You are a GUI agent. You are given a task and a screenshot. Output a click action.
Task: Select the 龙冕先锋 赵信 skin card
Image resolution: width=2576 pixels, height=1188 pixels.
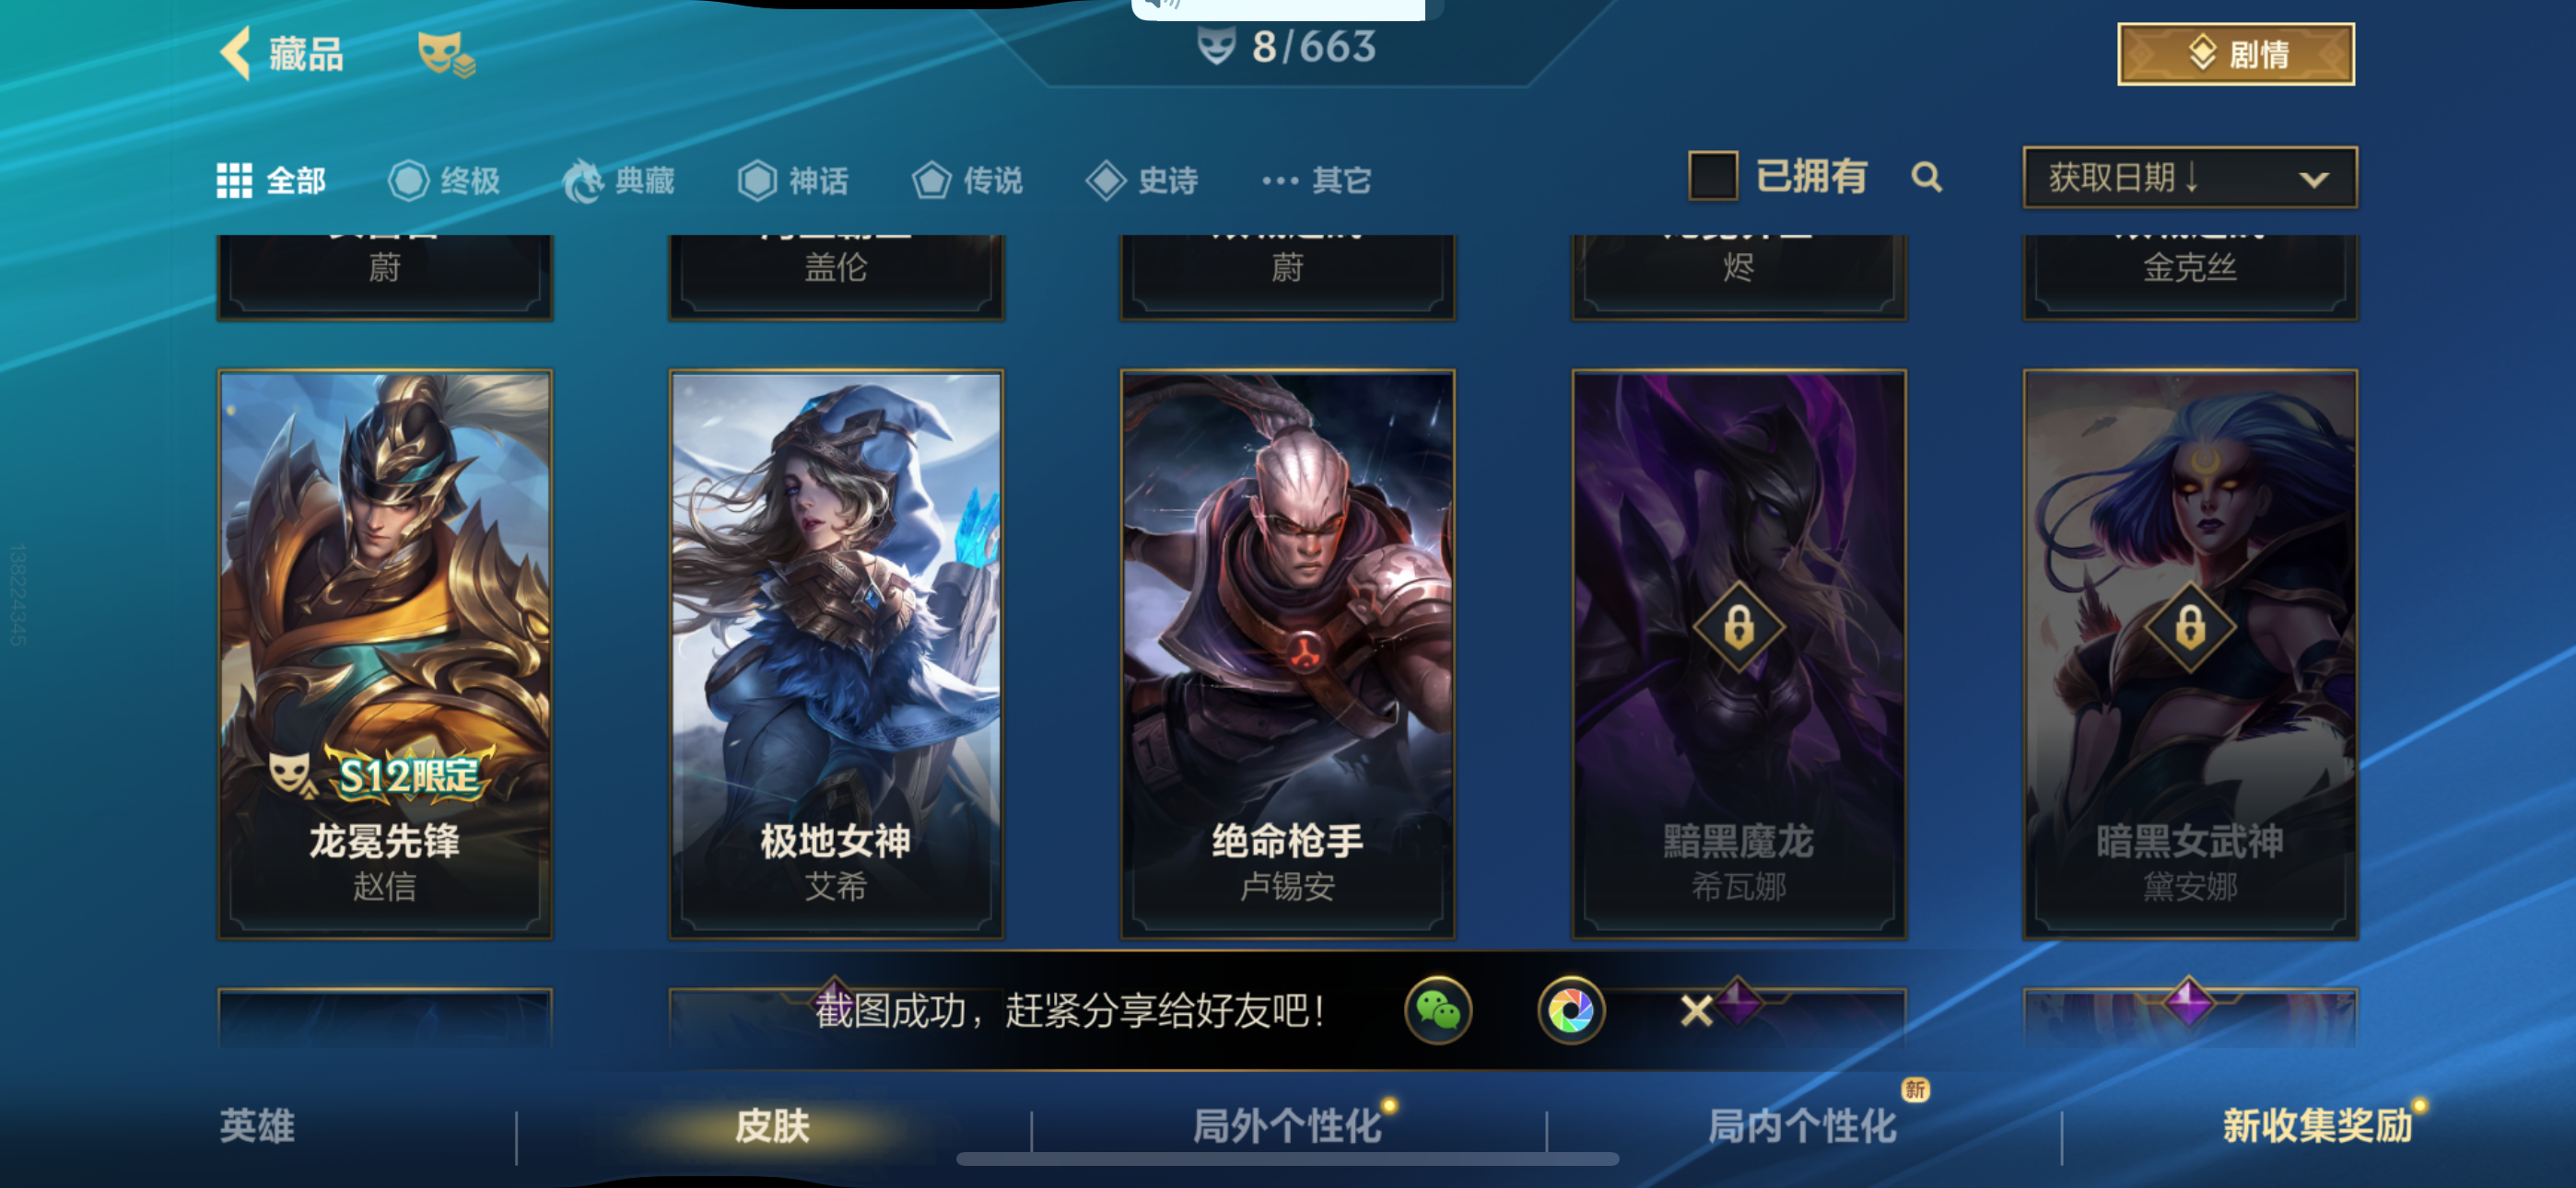(385, 654)
